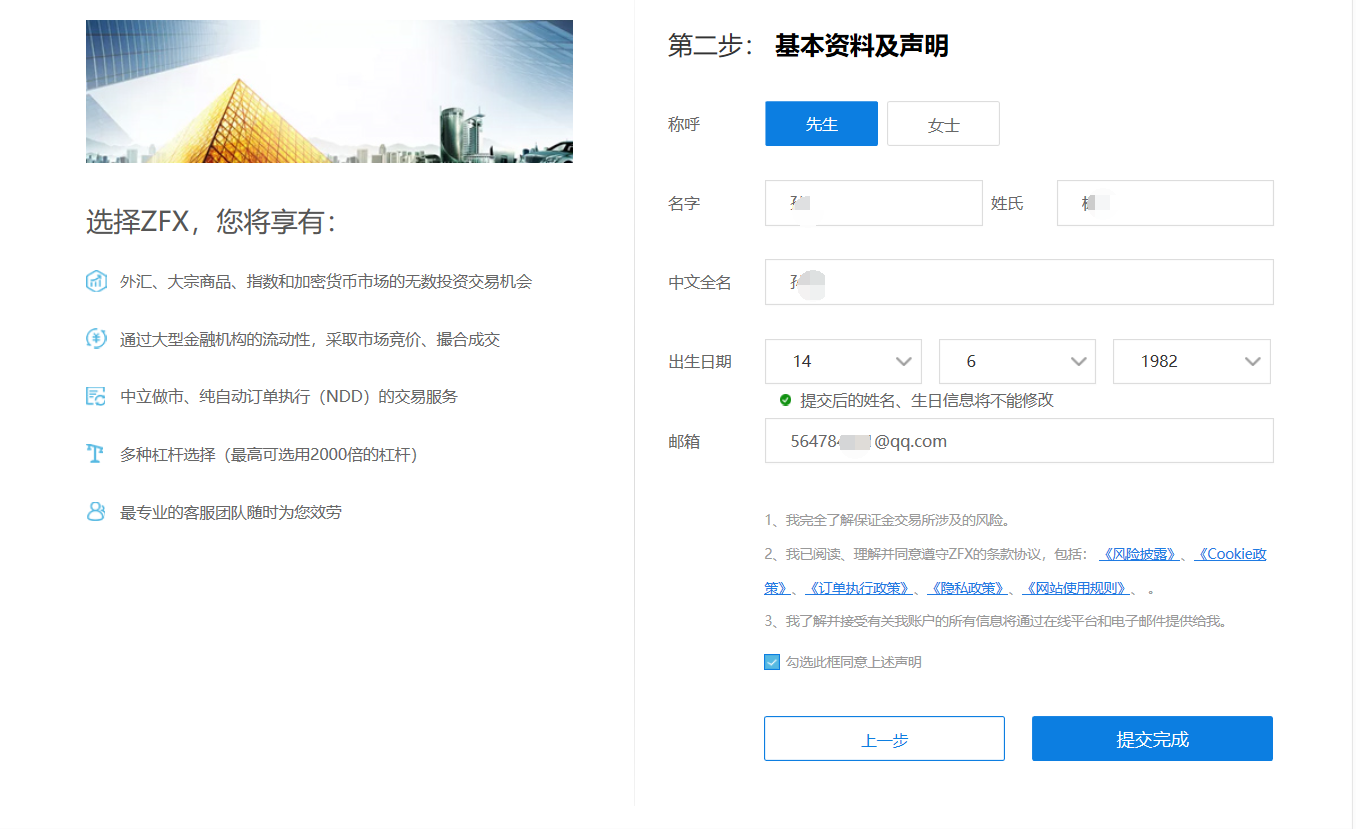Open the 《订单执行政策》 link

pyautogui.click(x=858, y=588)
